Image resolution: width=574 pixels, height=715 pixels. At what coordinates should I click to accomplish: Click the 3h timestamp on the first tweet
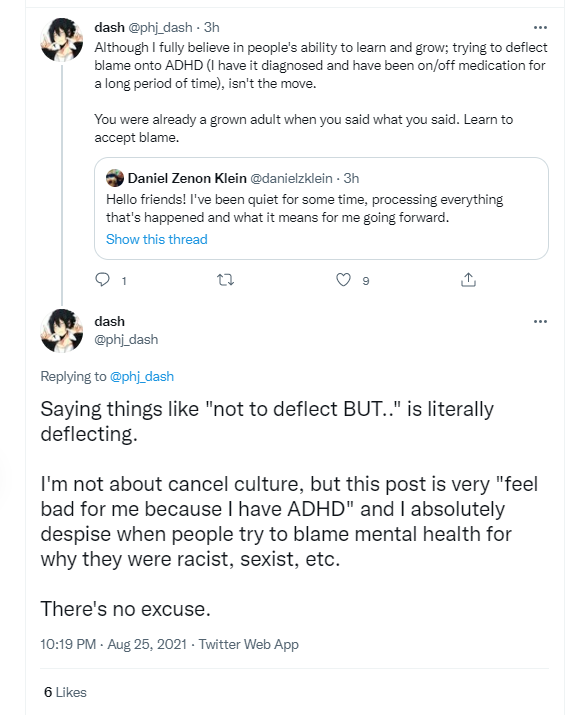tap(212, 27)
